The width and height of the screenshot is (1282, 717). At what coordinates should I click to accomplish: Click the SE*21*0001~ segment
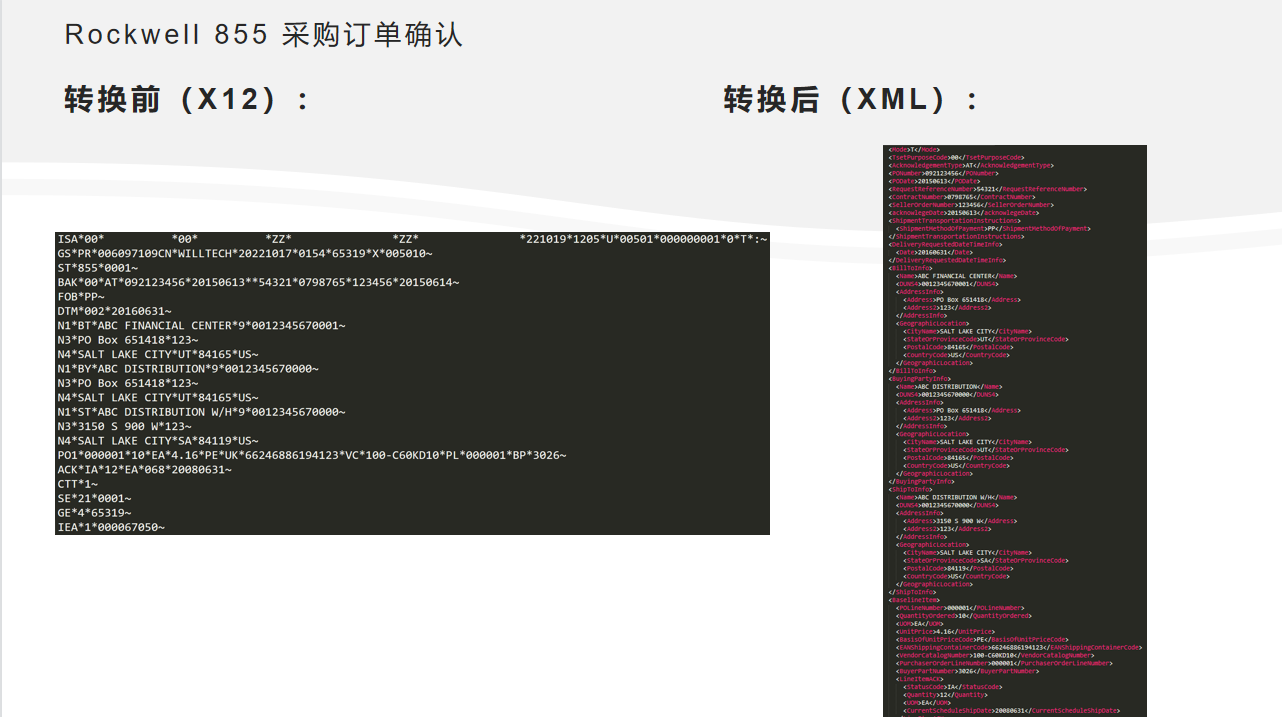[x=94, y=498]
